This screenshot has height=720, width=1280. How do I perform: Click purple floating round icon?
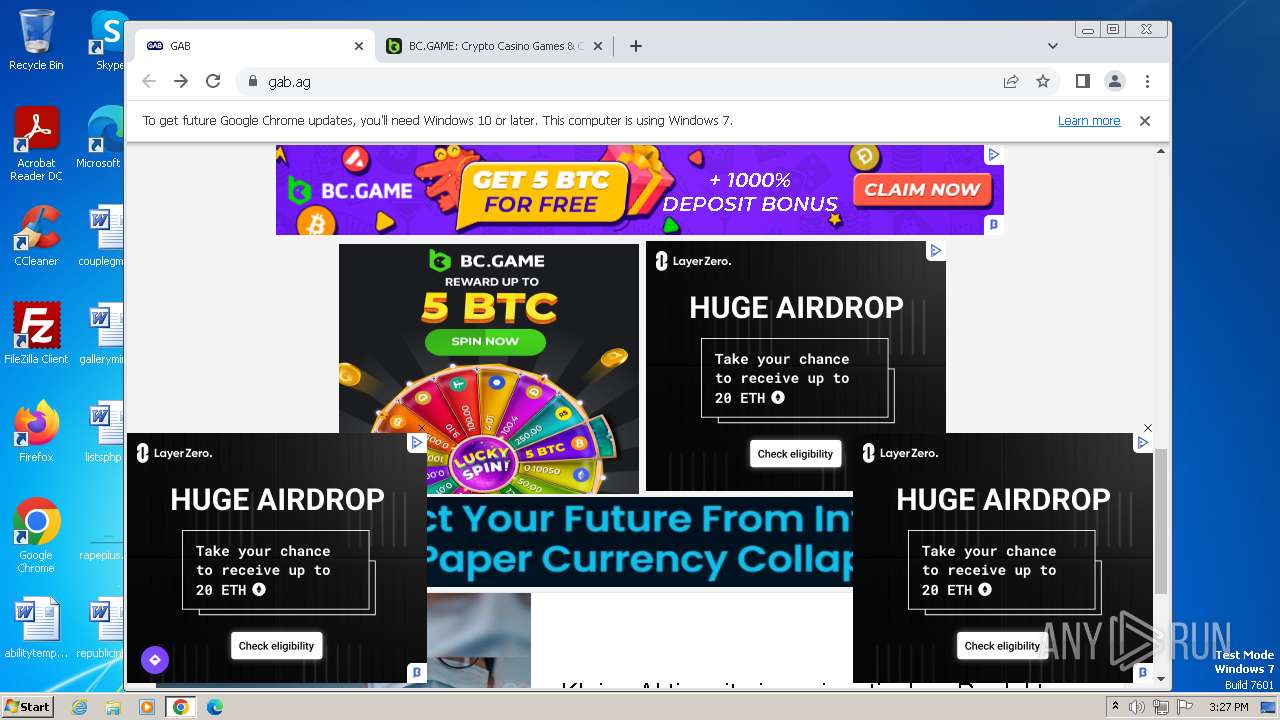click(x=154, y=660)
